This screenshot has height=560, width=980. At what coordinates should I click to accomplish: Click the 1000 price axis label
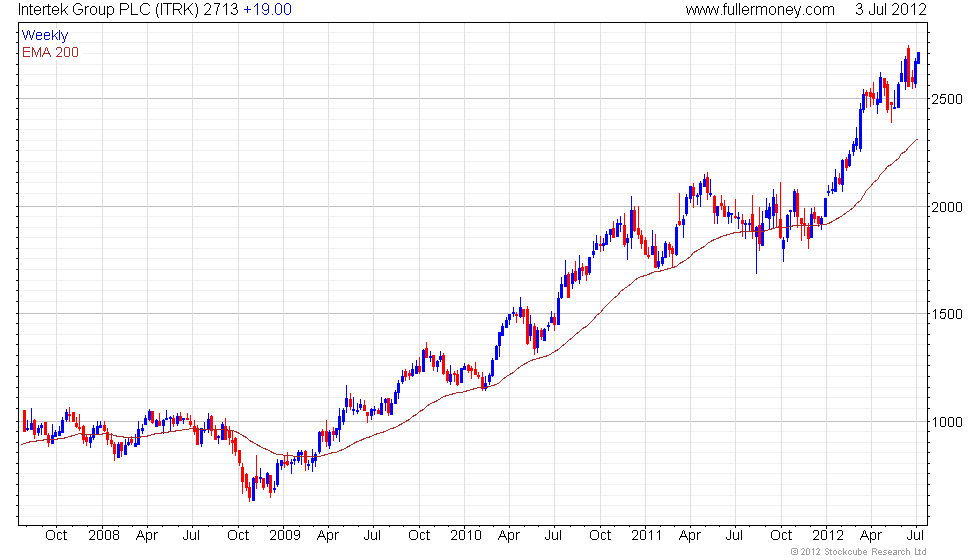[x=947, y=422]
